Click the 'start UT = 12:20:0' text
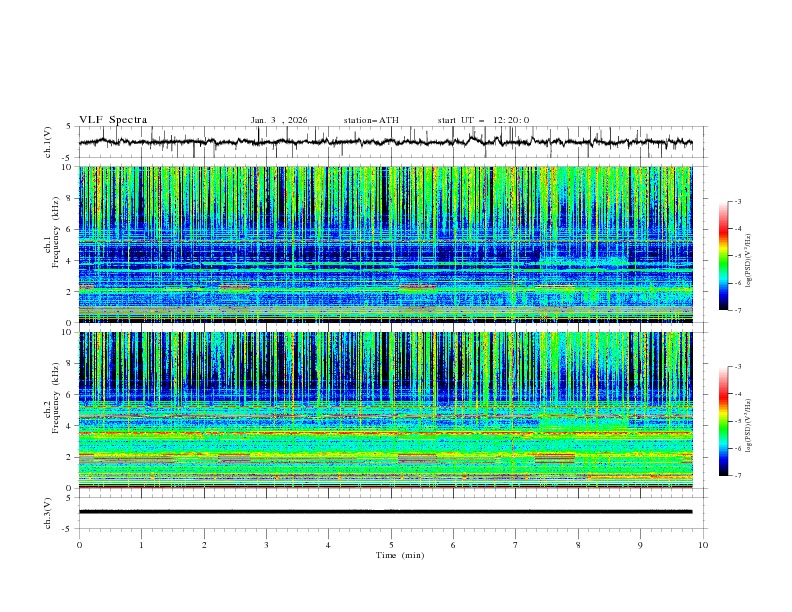 [483, 120]
